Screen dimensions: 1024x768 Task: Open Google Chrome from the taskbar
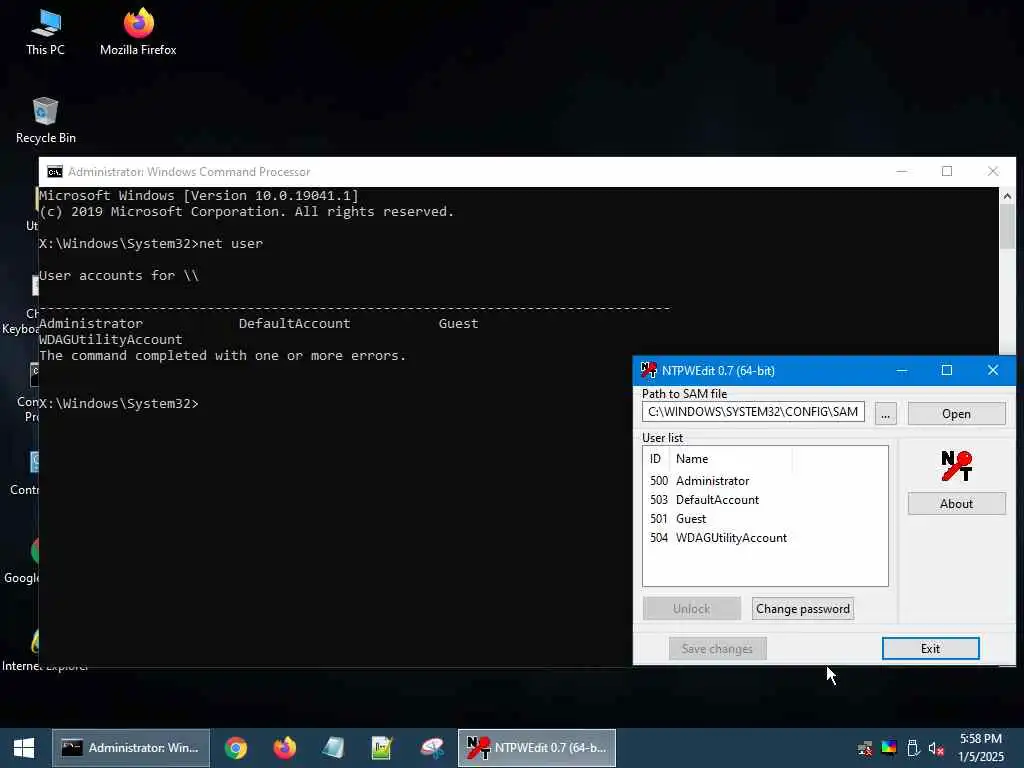(x=236, y=748)
